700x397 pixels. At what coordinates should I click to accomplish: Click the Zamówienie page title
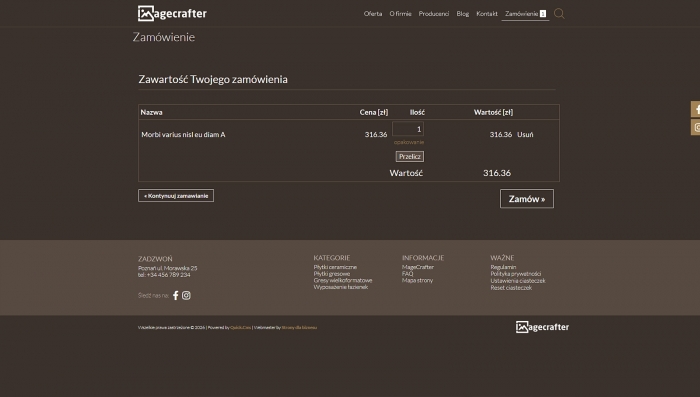164,37
